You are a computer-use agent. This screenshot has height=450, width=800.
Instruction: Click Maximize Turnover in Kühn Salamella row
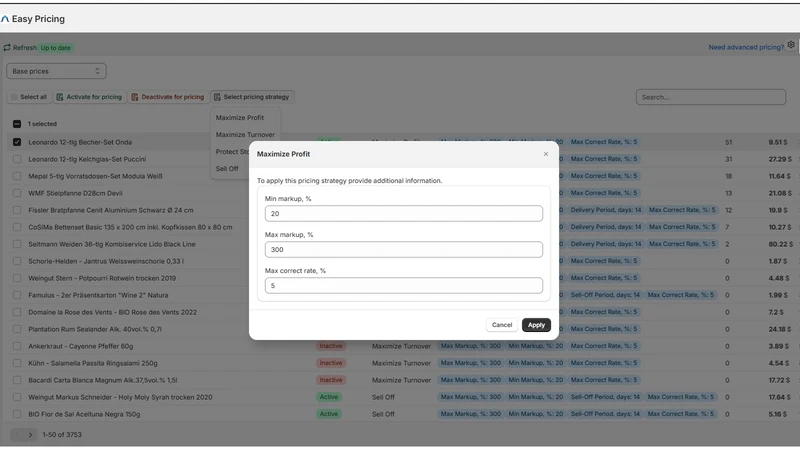click(x=402, y=363)
